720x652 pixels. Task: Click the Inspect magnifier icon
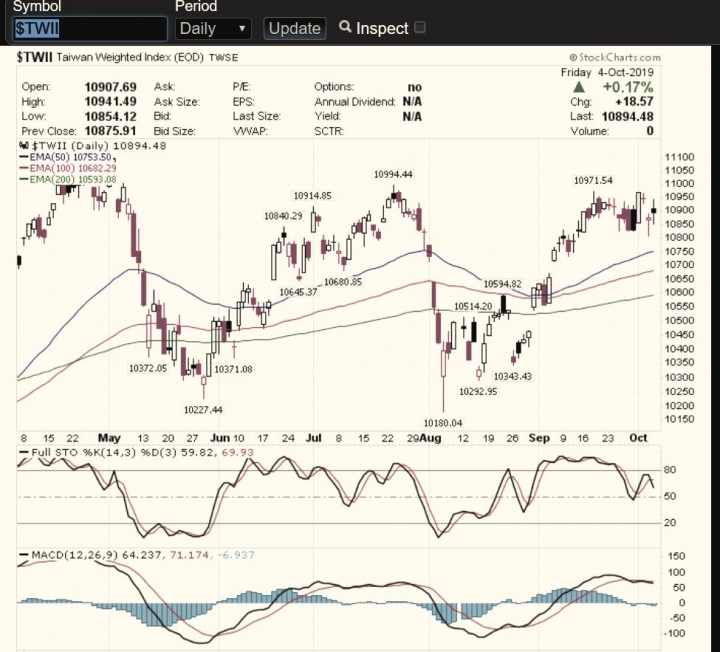(345, 27)
